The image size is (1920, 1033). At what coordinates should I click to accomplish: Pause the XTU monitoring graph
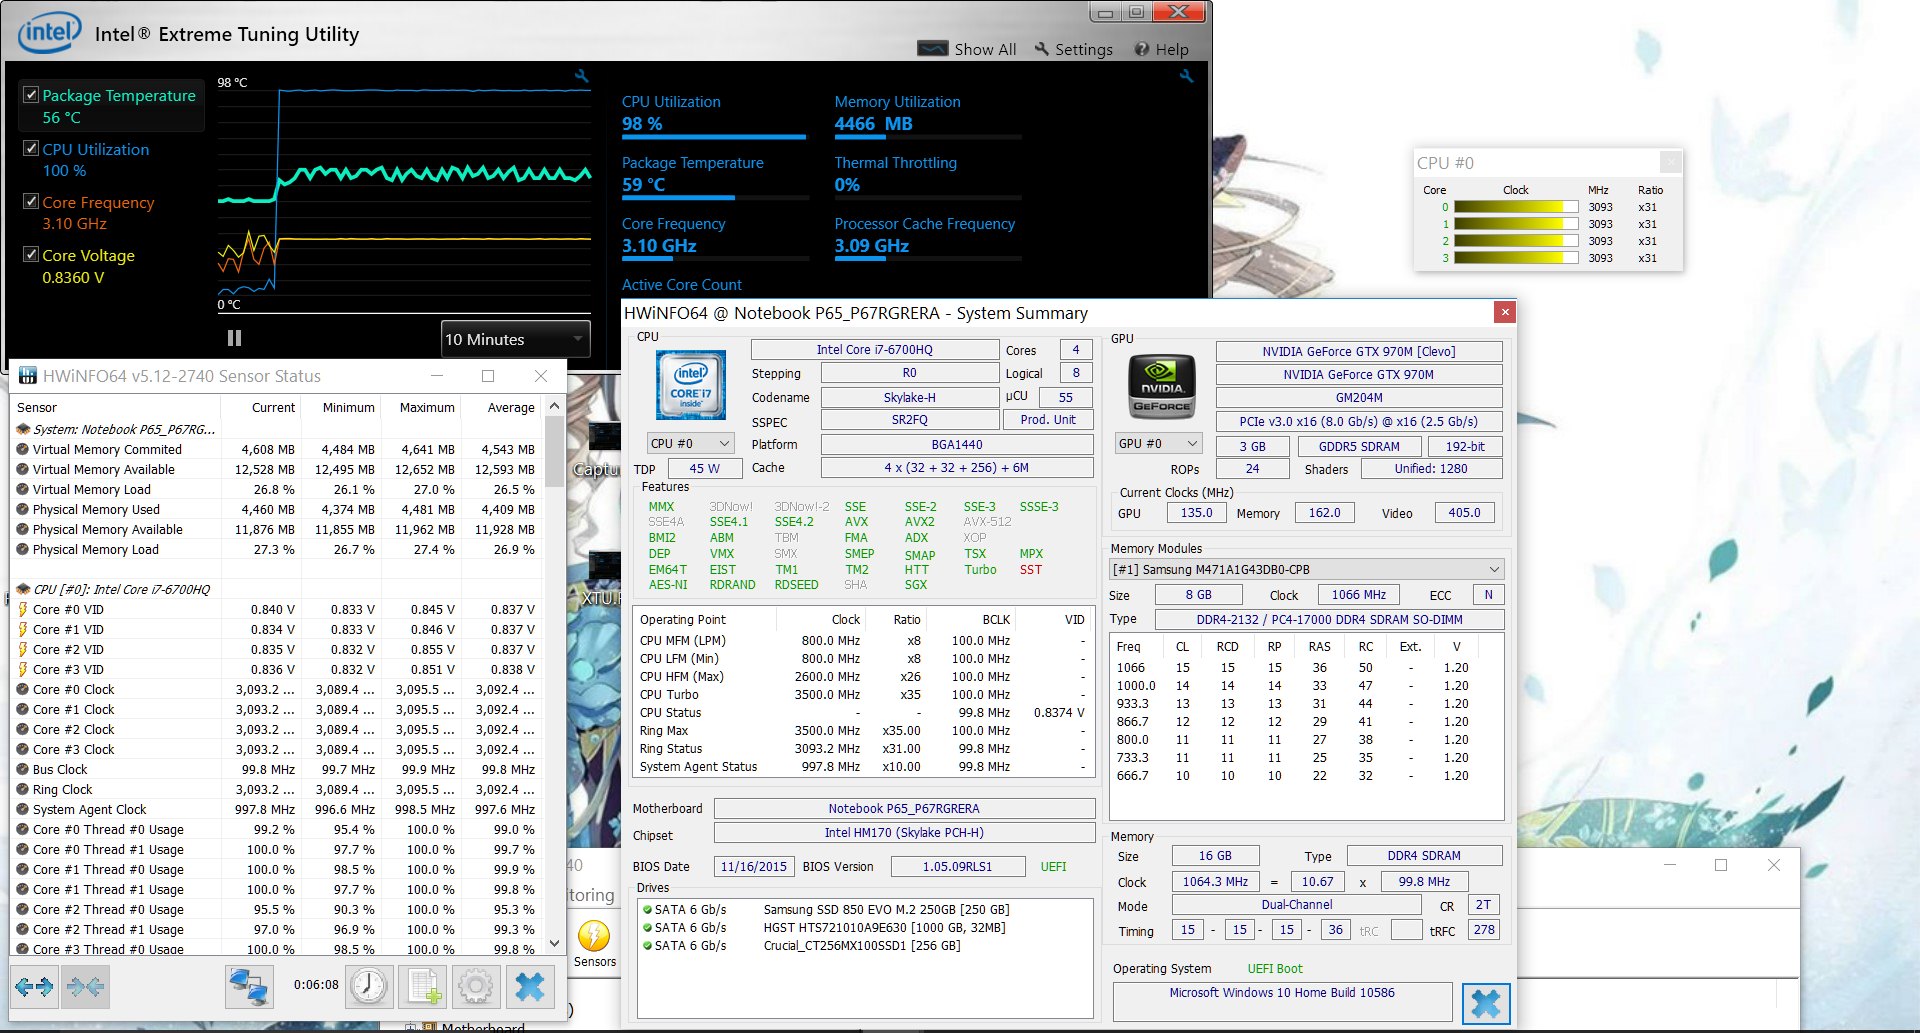click(x=234, y=338)
